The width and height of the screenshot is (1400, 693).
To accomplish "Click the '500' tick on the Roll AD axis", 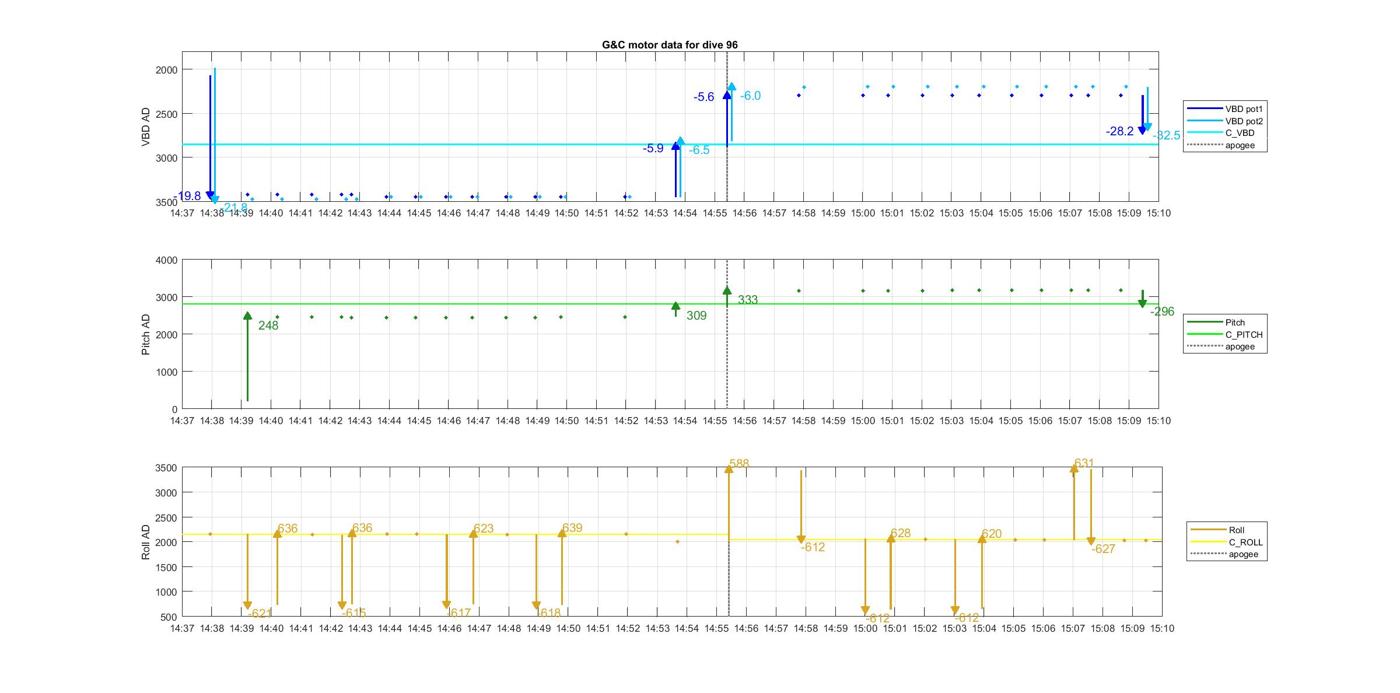I will click(169, 617).
